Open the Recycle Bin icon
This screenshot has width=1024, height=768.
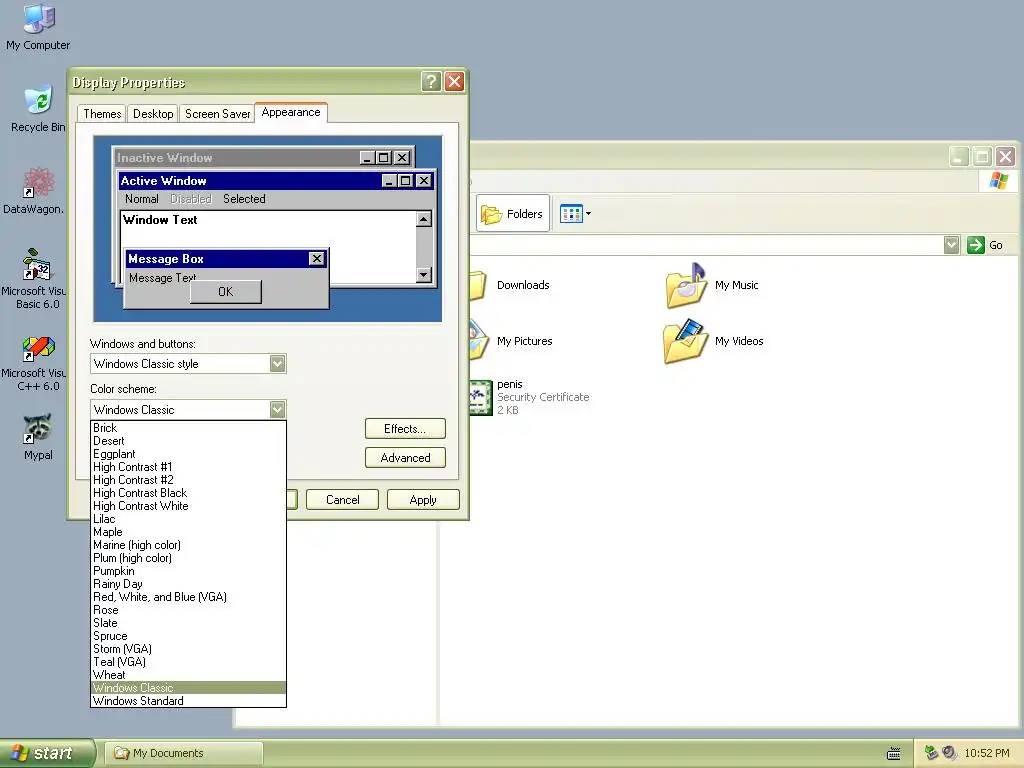38,108
